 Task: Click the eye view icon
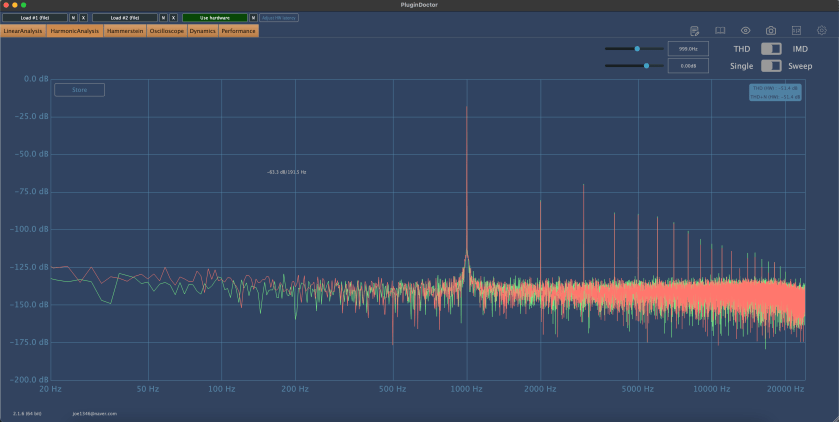(745, 31)
